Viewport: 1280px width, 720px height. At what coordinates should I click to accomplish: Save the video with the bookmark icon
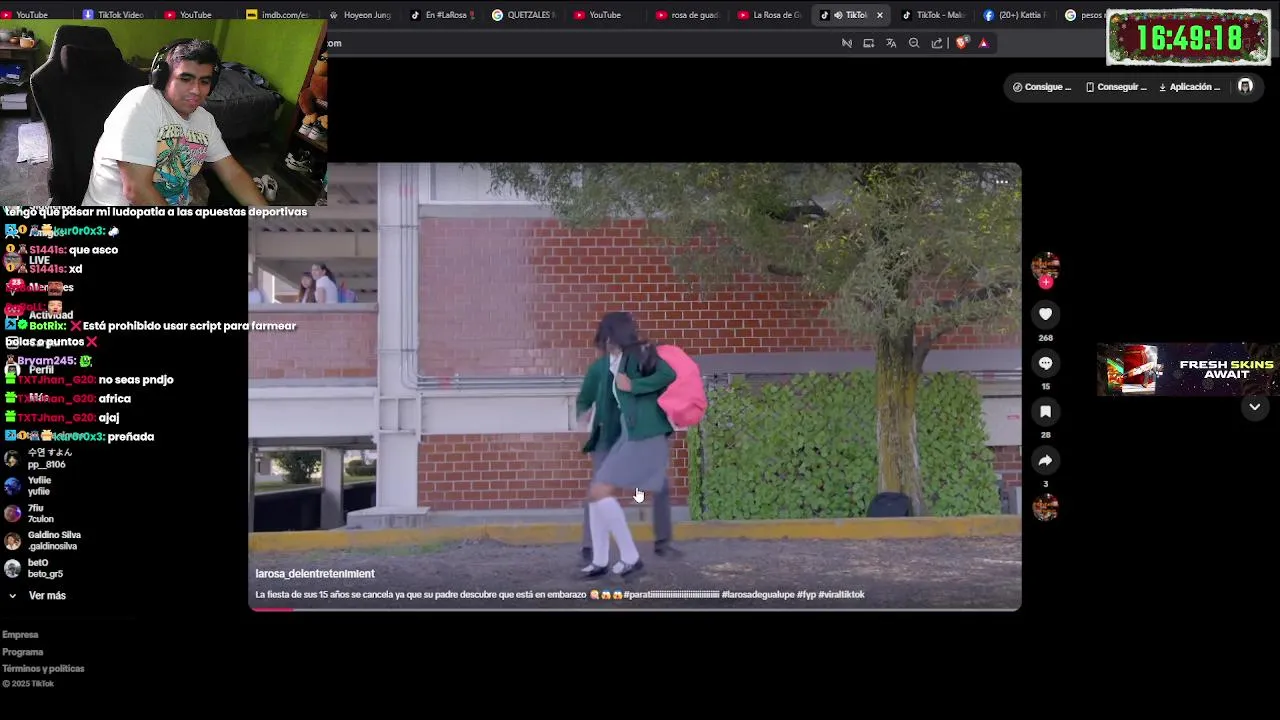[1045, 411]
